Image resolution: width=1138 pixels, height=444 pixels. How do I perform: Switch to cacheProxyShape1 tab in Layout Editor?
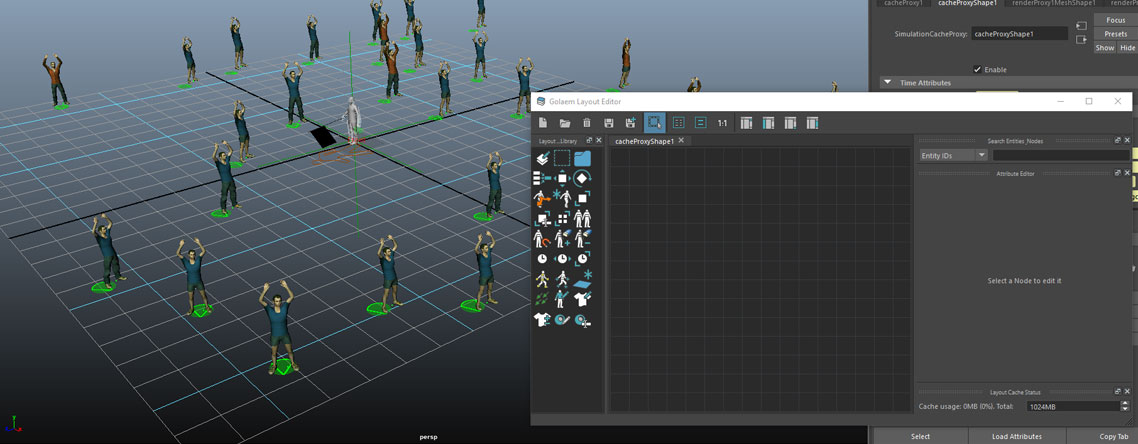645,141
